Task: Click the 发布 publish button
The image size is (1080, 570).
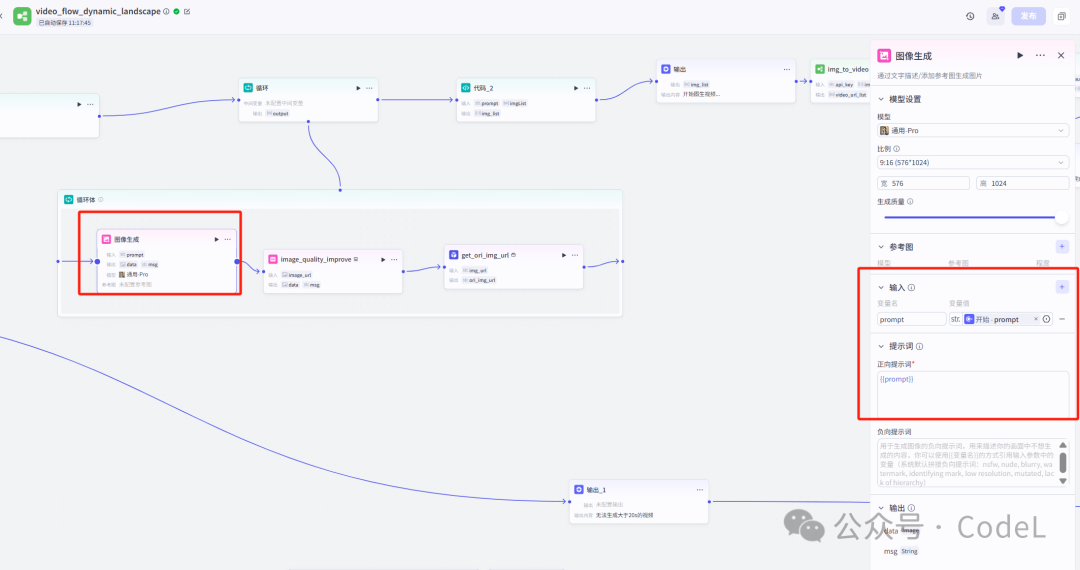Action: click(1028, 17)
